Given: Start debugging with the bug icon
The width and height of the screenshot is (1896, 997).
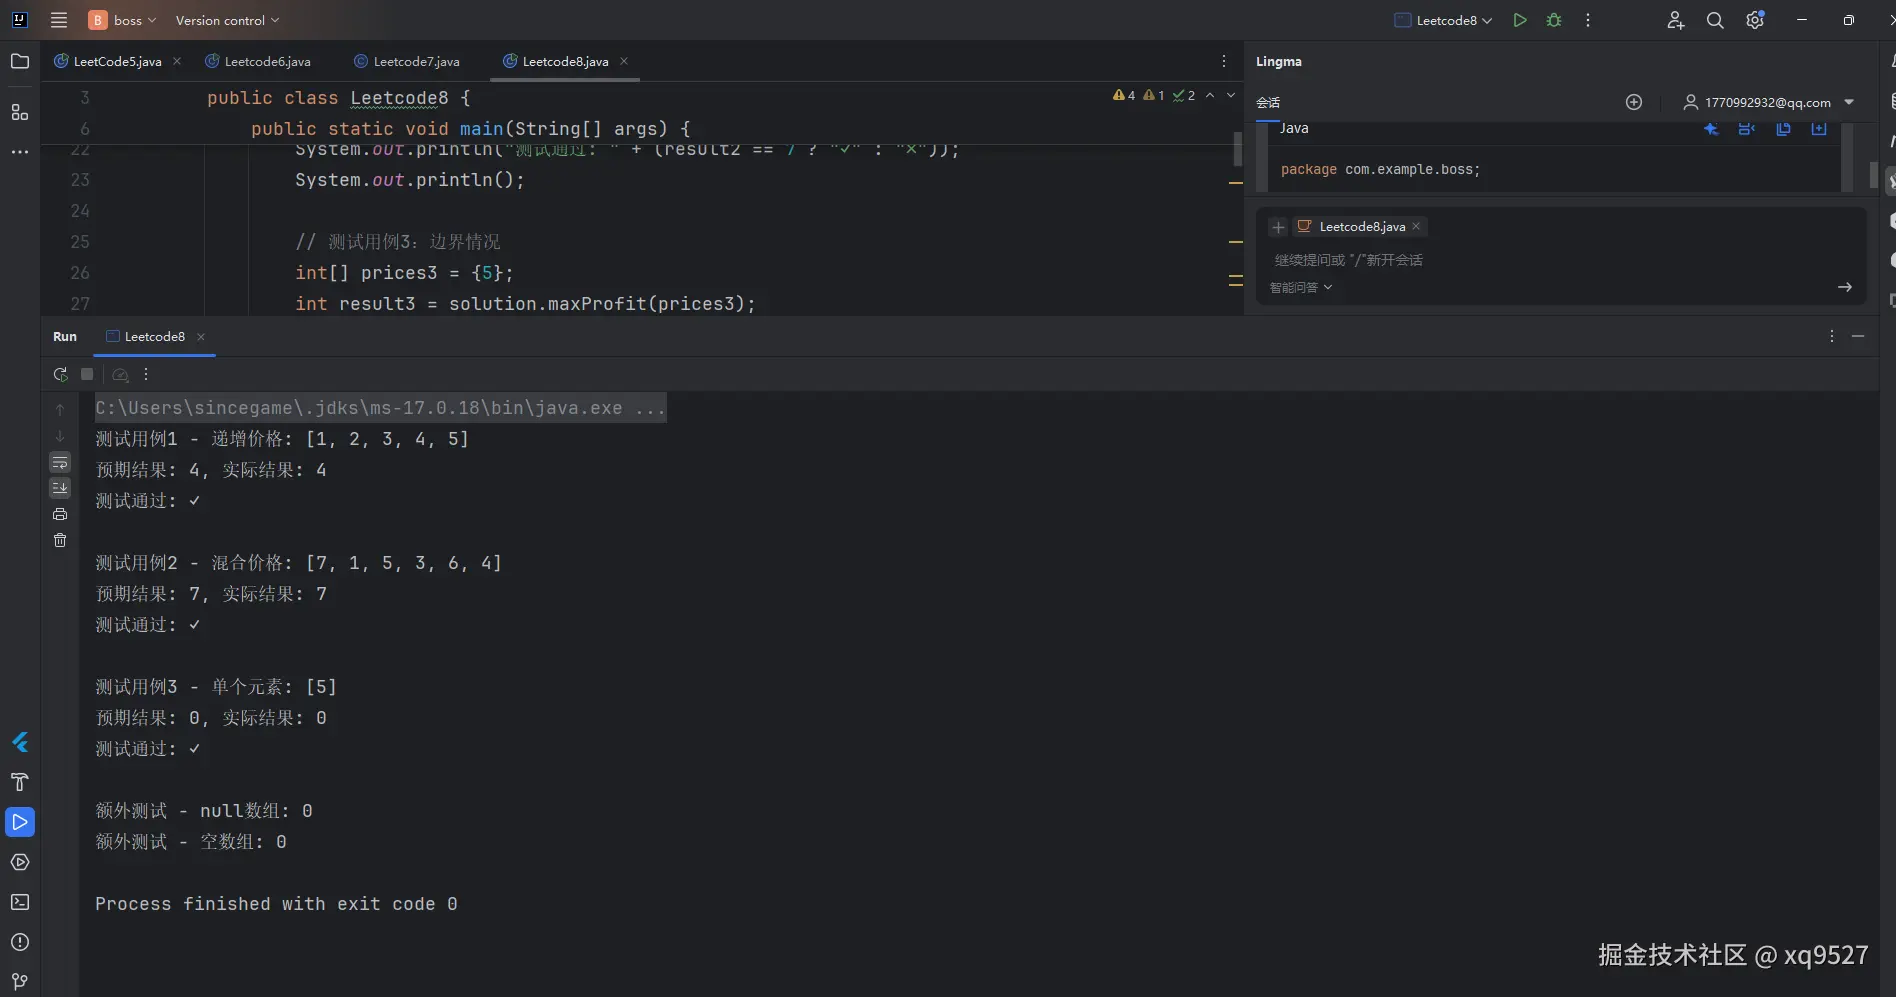Looking at the screenshot, I should [1553, 20].
